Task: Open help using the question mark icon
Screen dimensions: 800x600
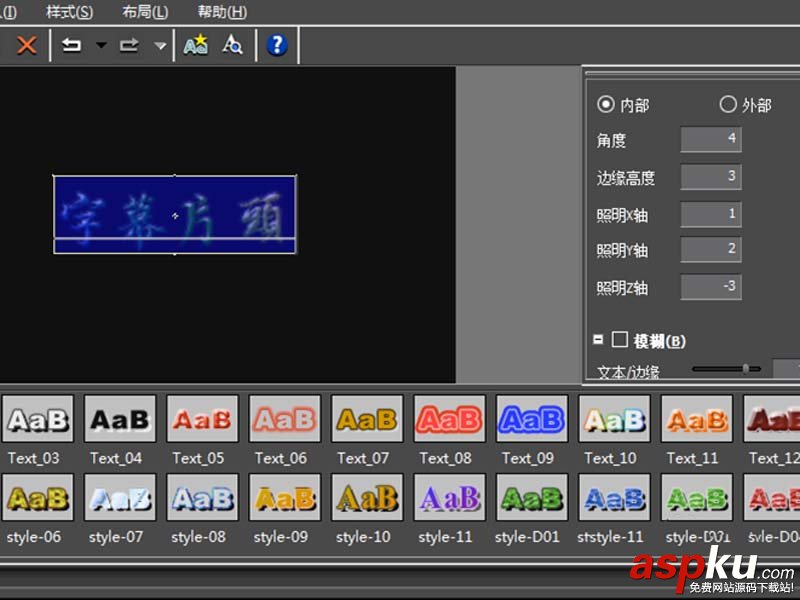Action: pos(277,44)
